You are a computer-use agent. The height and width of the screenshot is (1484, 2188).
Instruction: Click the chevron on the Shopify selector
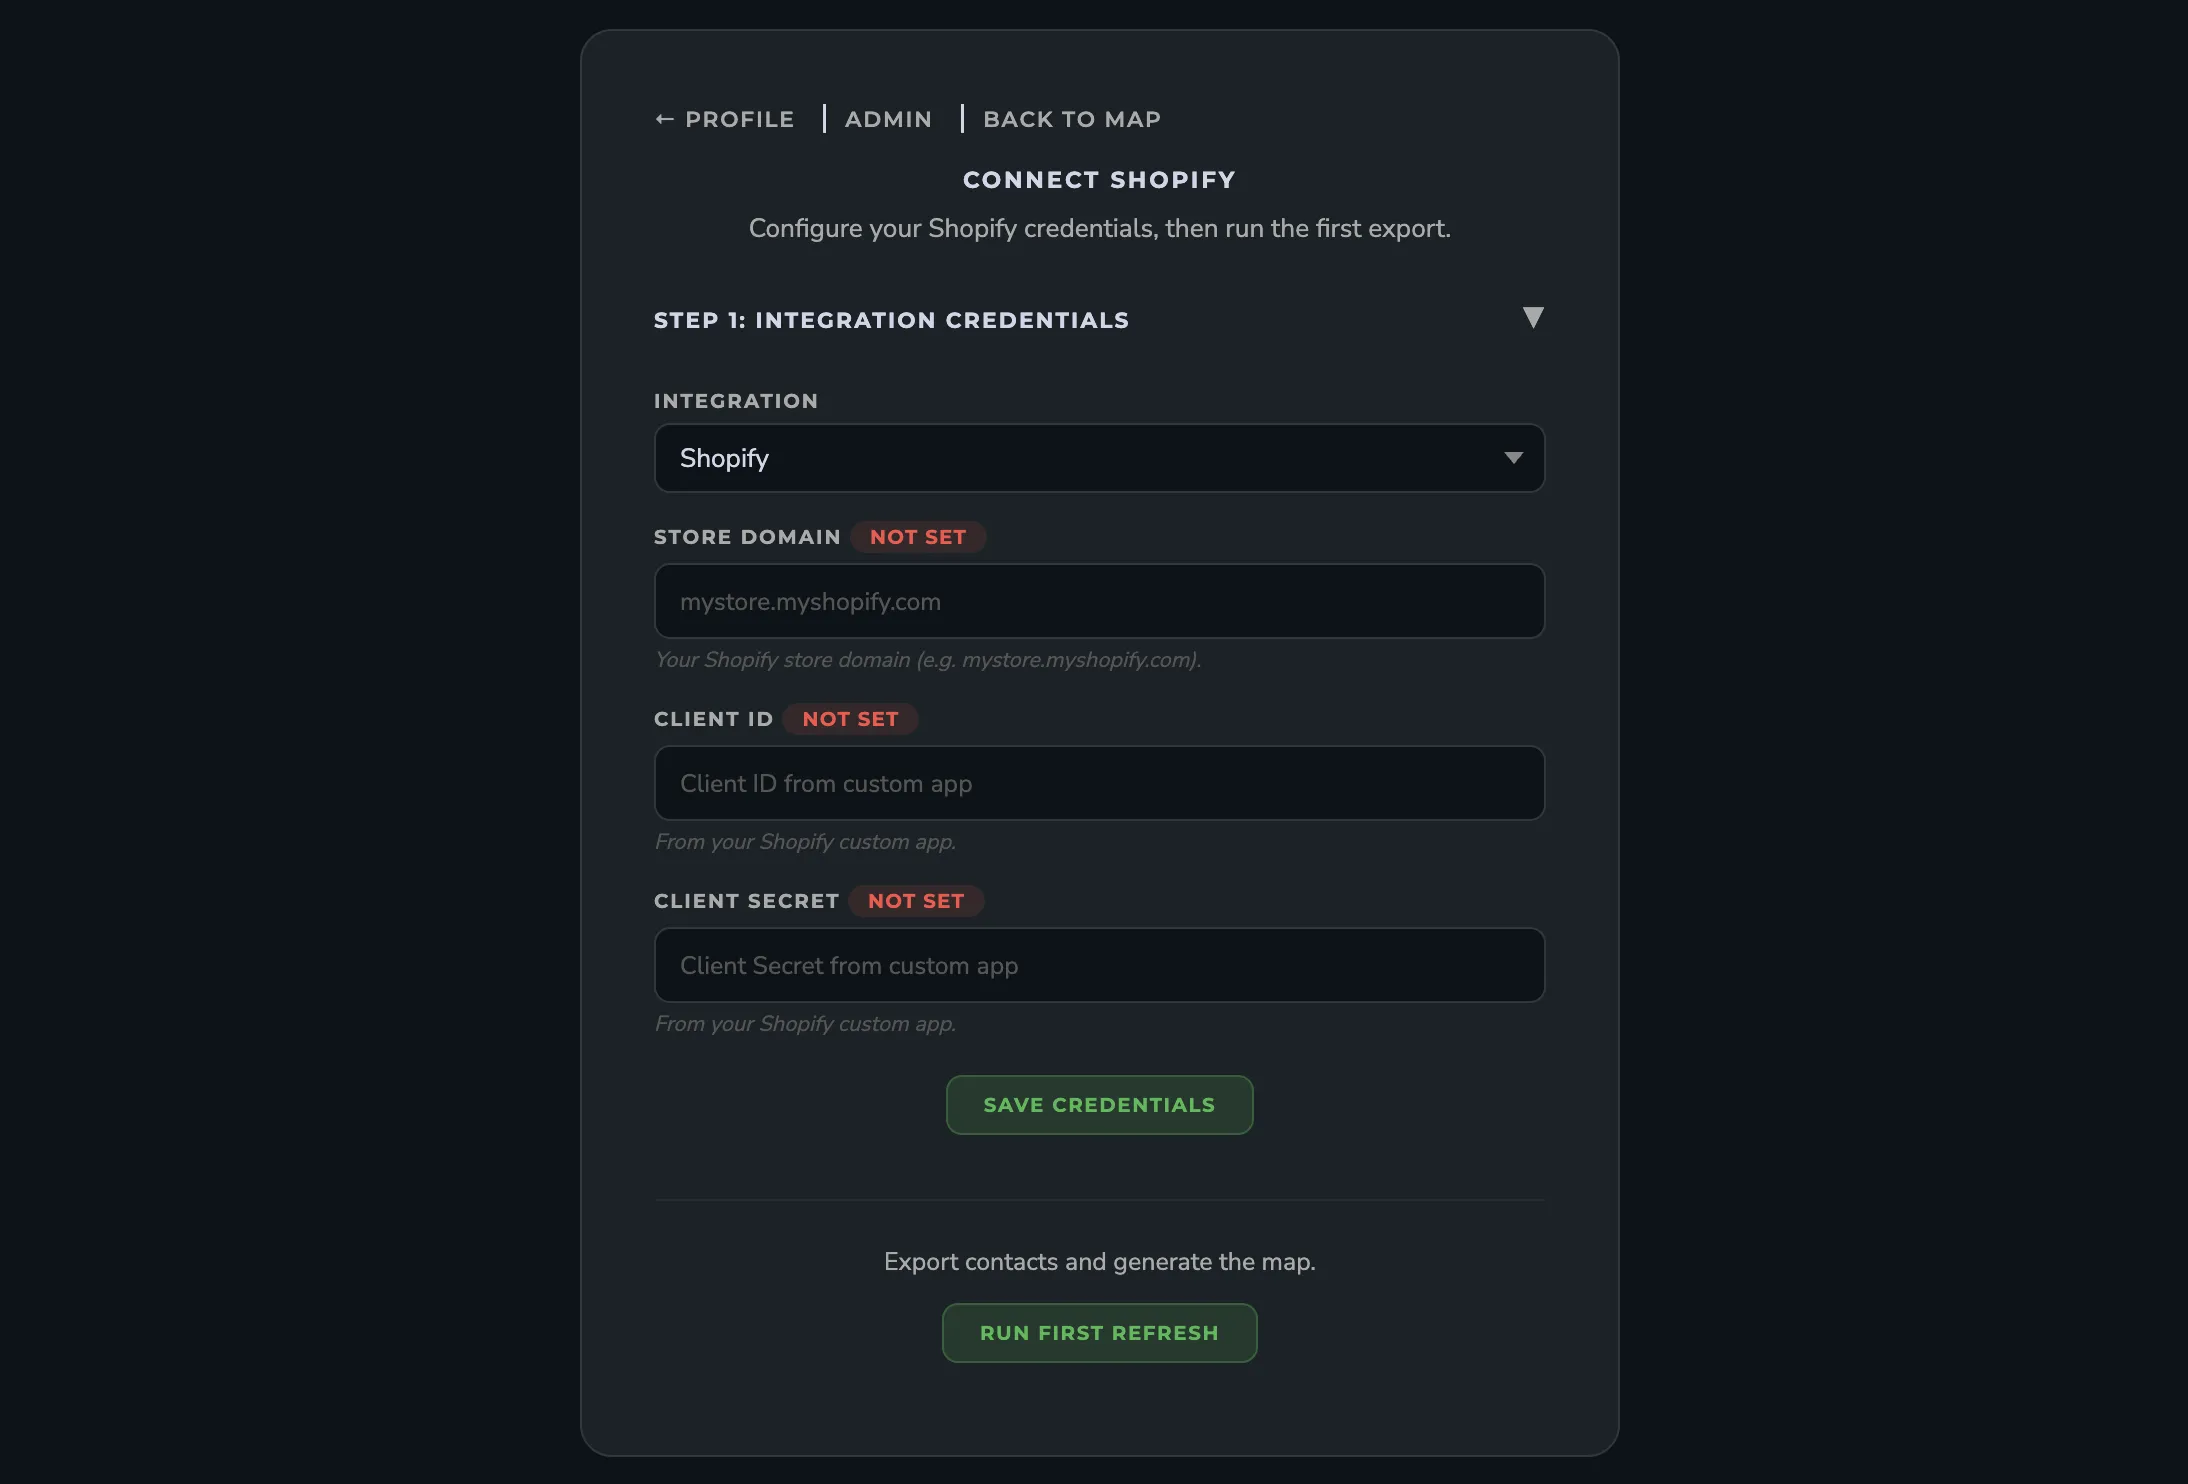click(1514, 458)
